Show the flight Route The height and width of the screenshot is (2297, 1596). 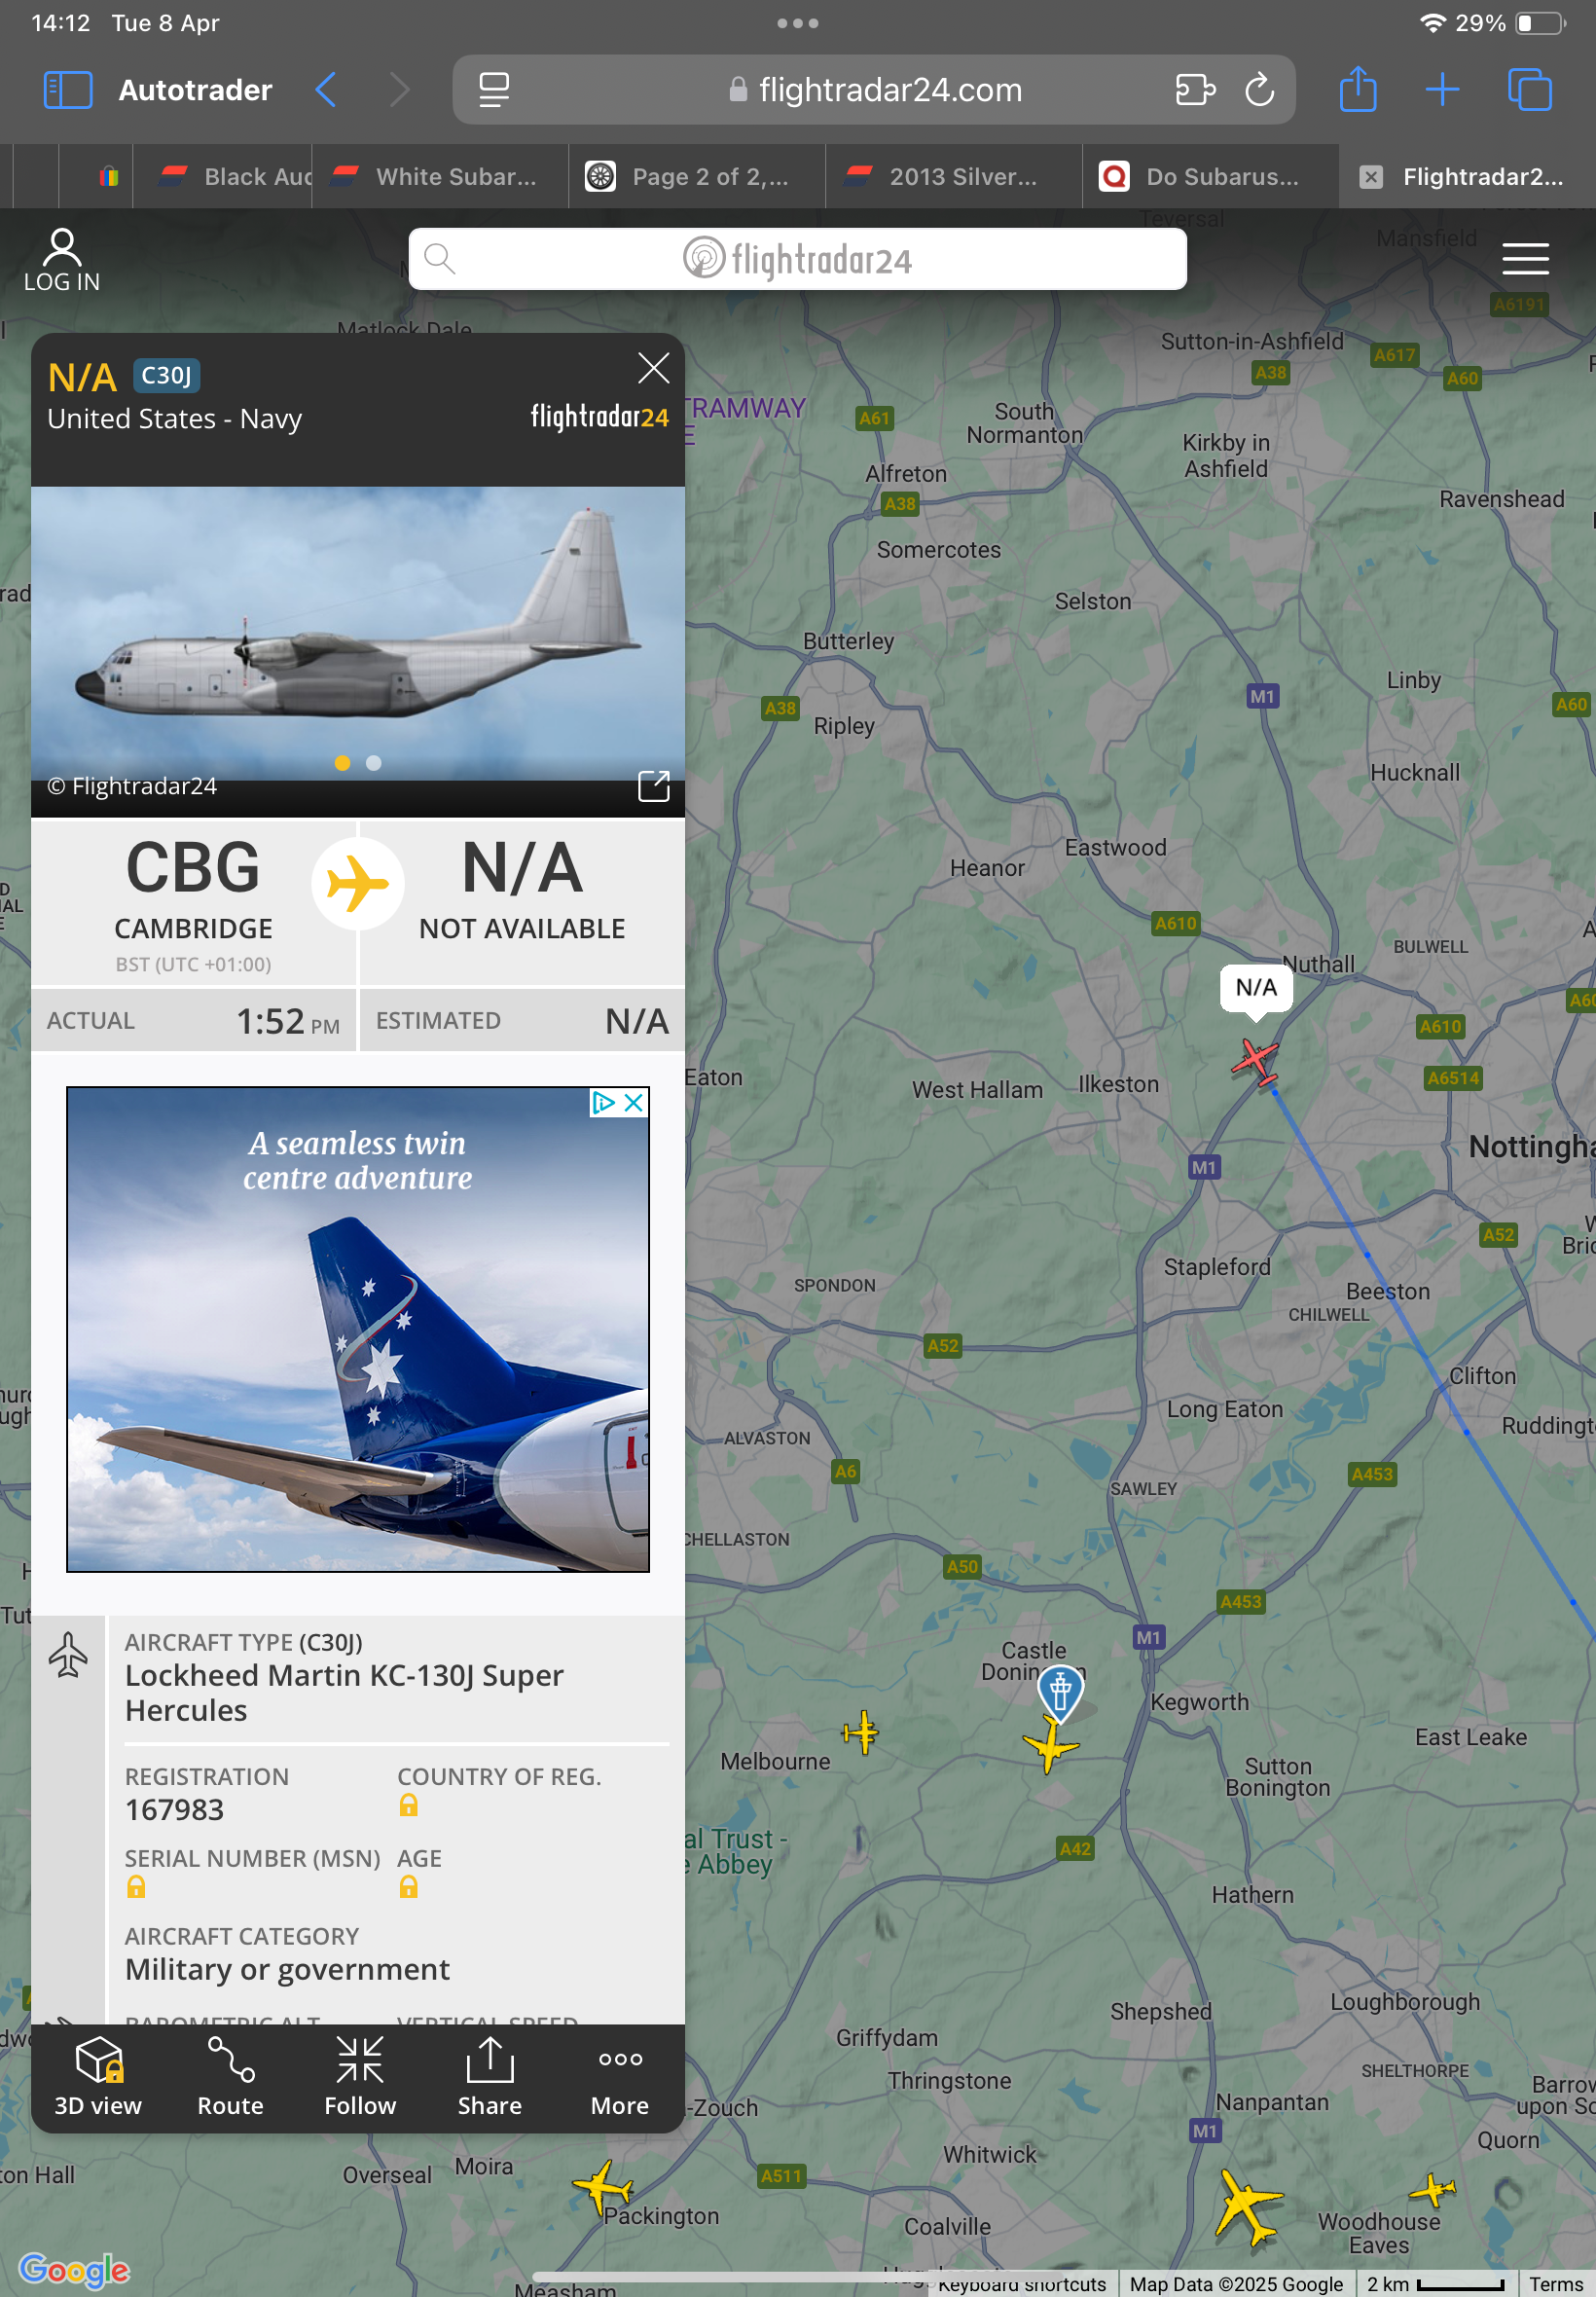(230, 2076)
